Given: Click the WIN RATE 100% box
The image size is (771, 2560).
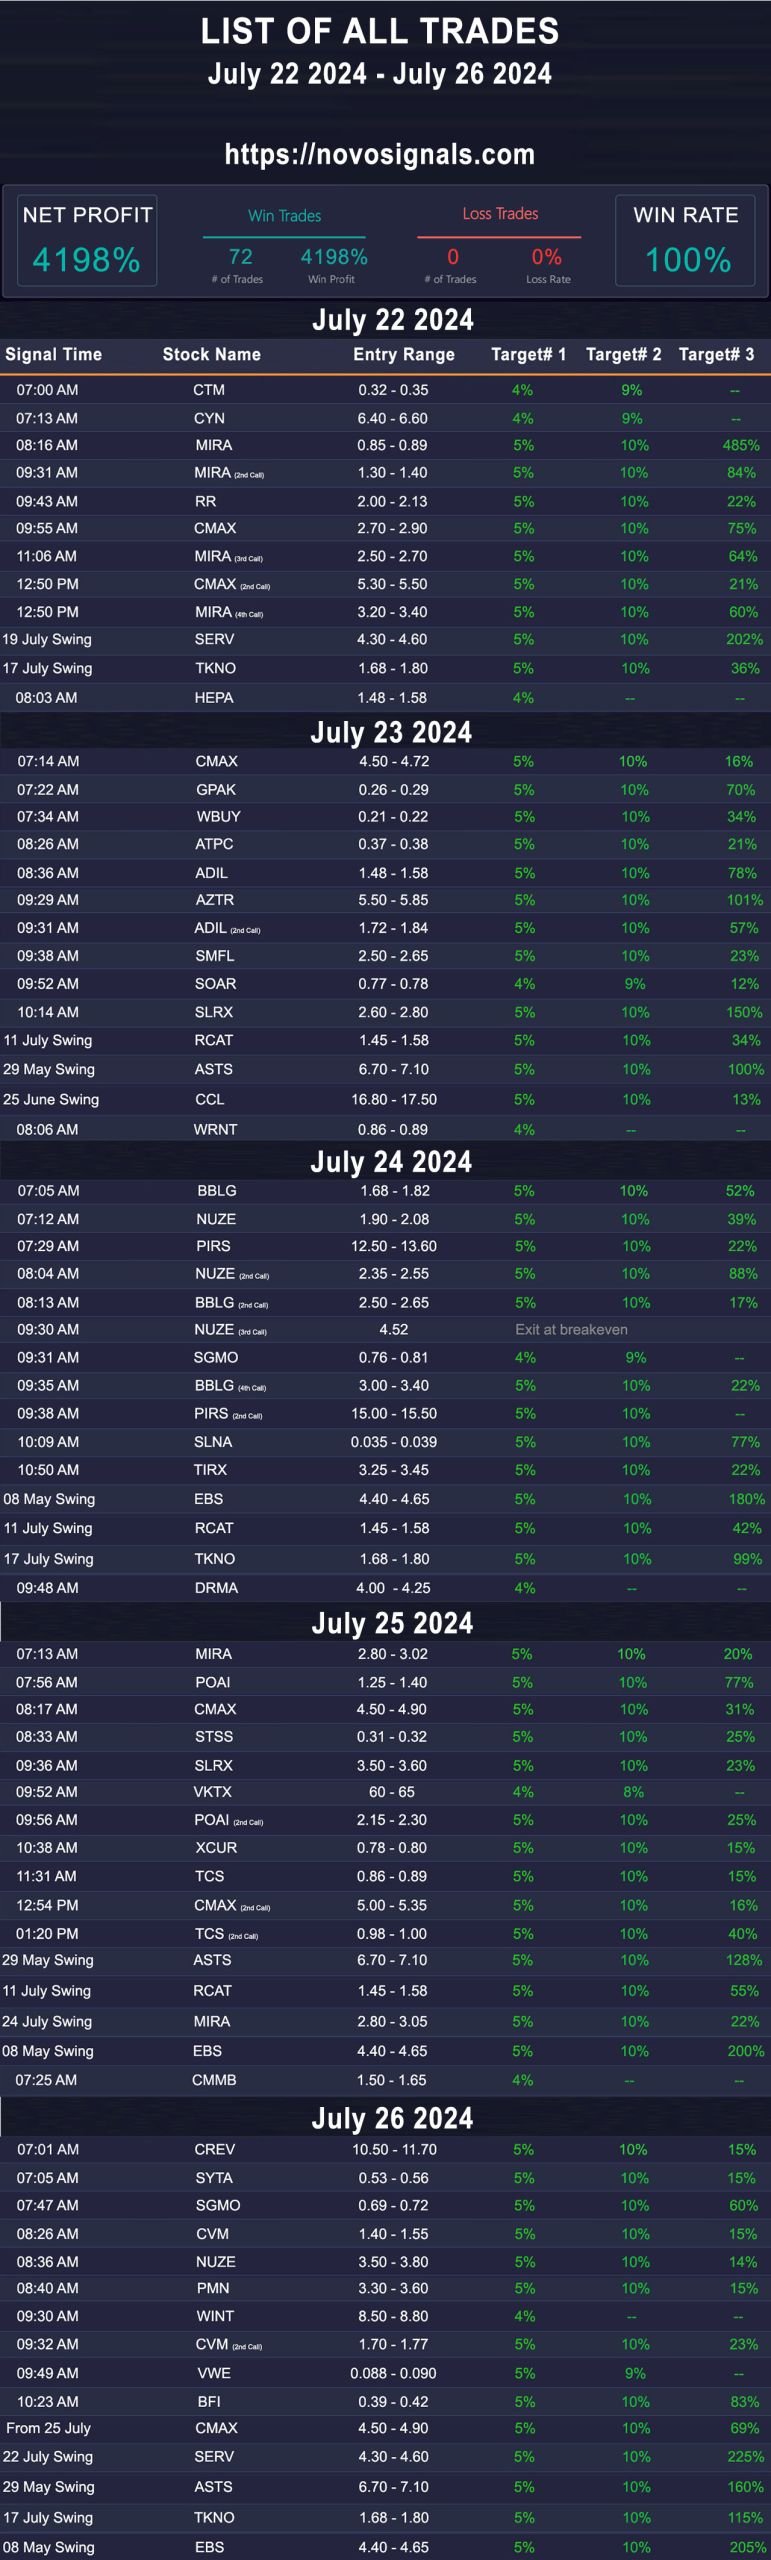Looking at the screenshot, I should pyautogui.click(x=686, y=241).
